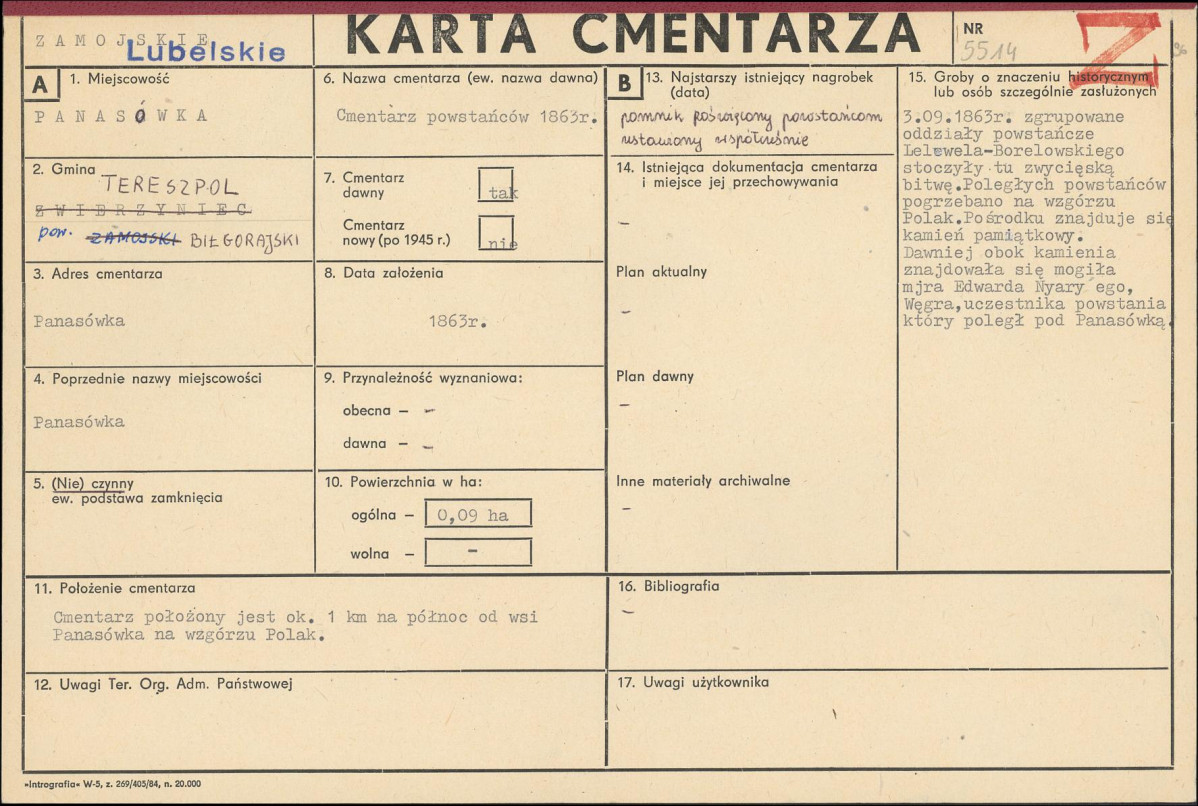Select "Panasówka" under Adres cmentarza
The height and width of the screenshot is (806, 1198).
[x=79, y=321]
